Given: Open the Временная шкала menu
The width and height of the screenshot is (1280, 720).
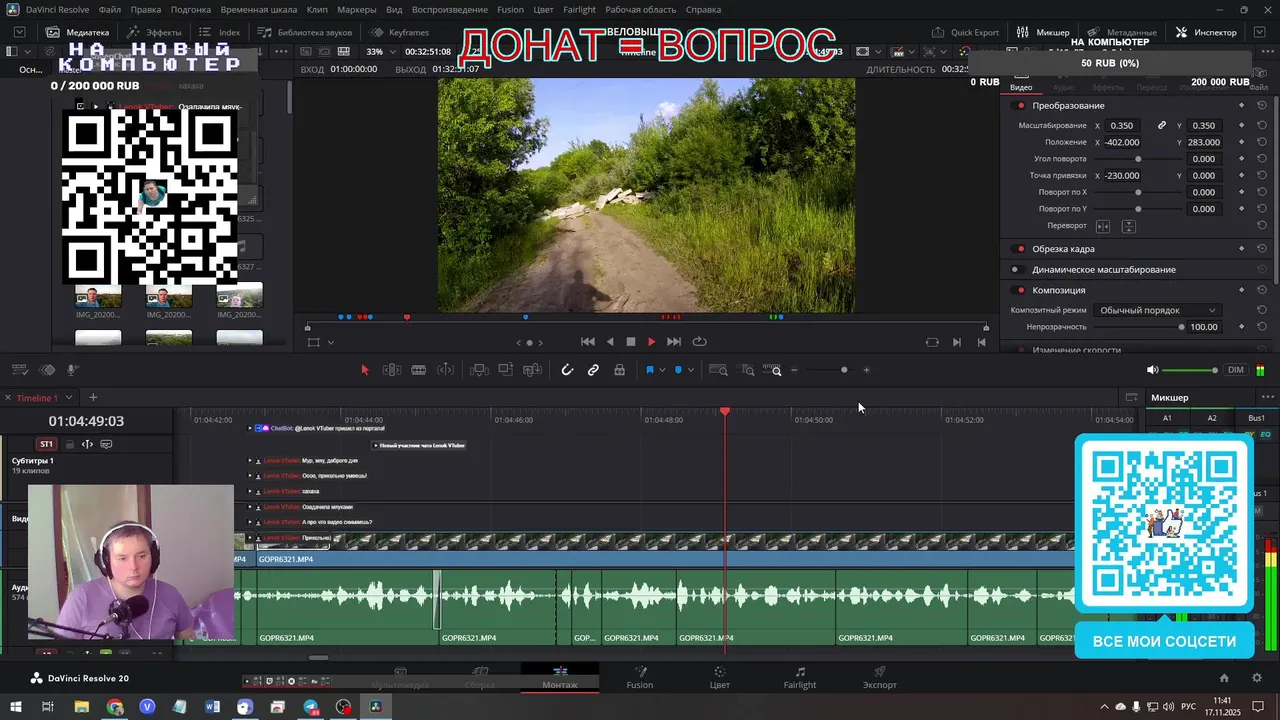Looking at the screenshot, I should coord(259,10).
